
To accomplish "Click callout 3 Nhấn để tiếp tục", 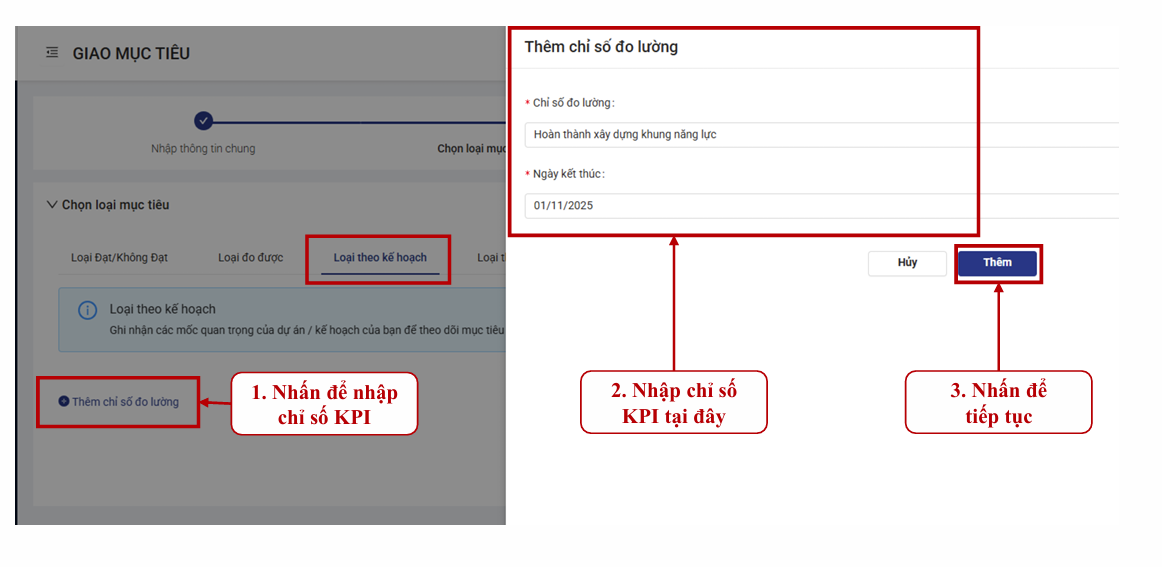I will coord(998,403).
